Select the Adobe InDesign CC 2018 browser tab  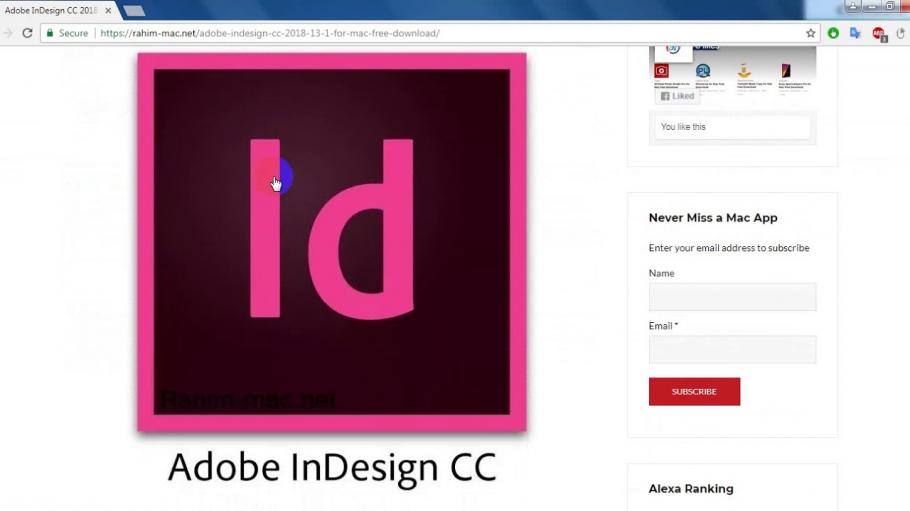coord(57,10)
